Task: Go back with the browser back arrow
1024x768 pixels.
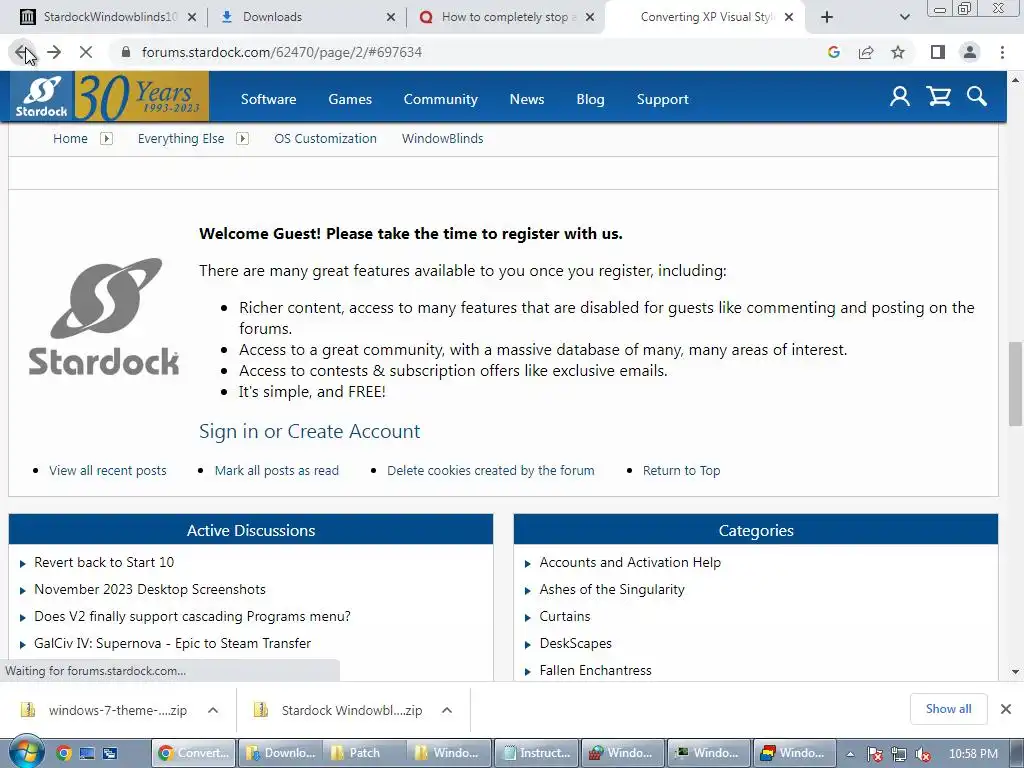Action: point(22,52)
